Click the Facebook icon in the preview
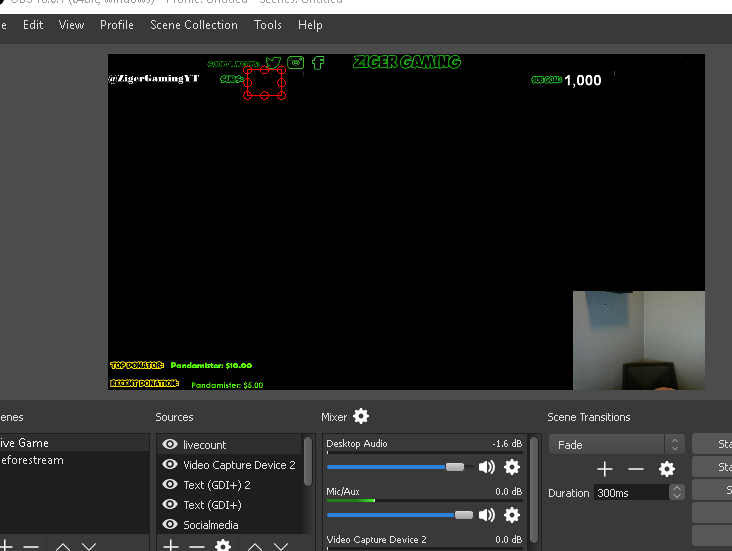 point(318,63)
